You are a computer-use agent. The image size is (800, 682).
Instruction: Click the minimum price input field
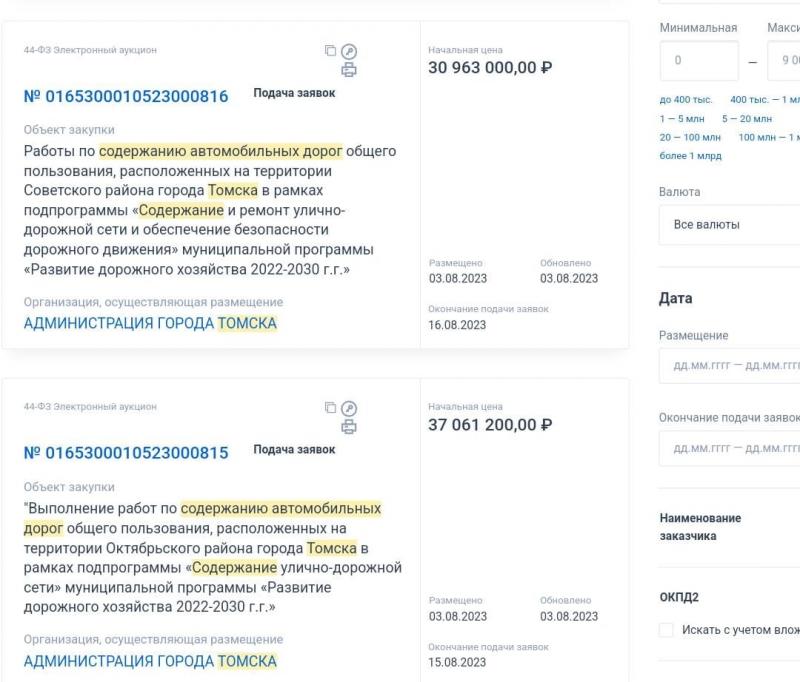(699, 61)
